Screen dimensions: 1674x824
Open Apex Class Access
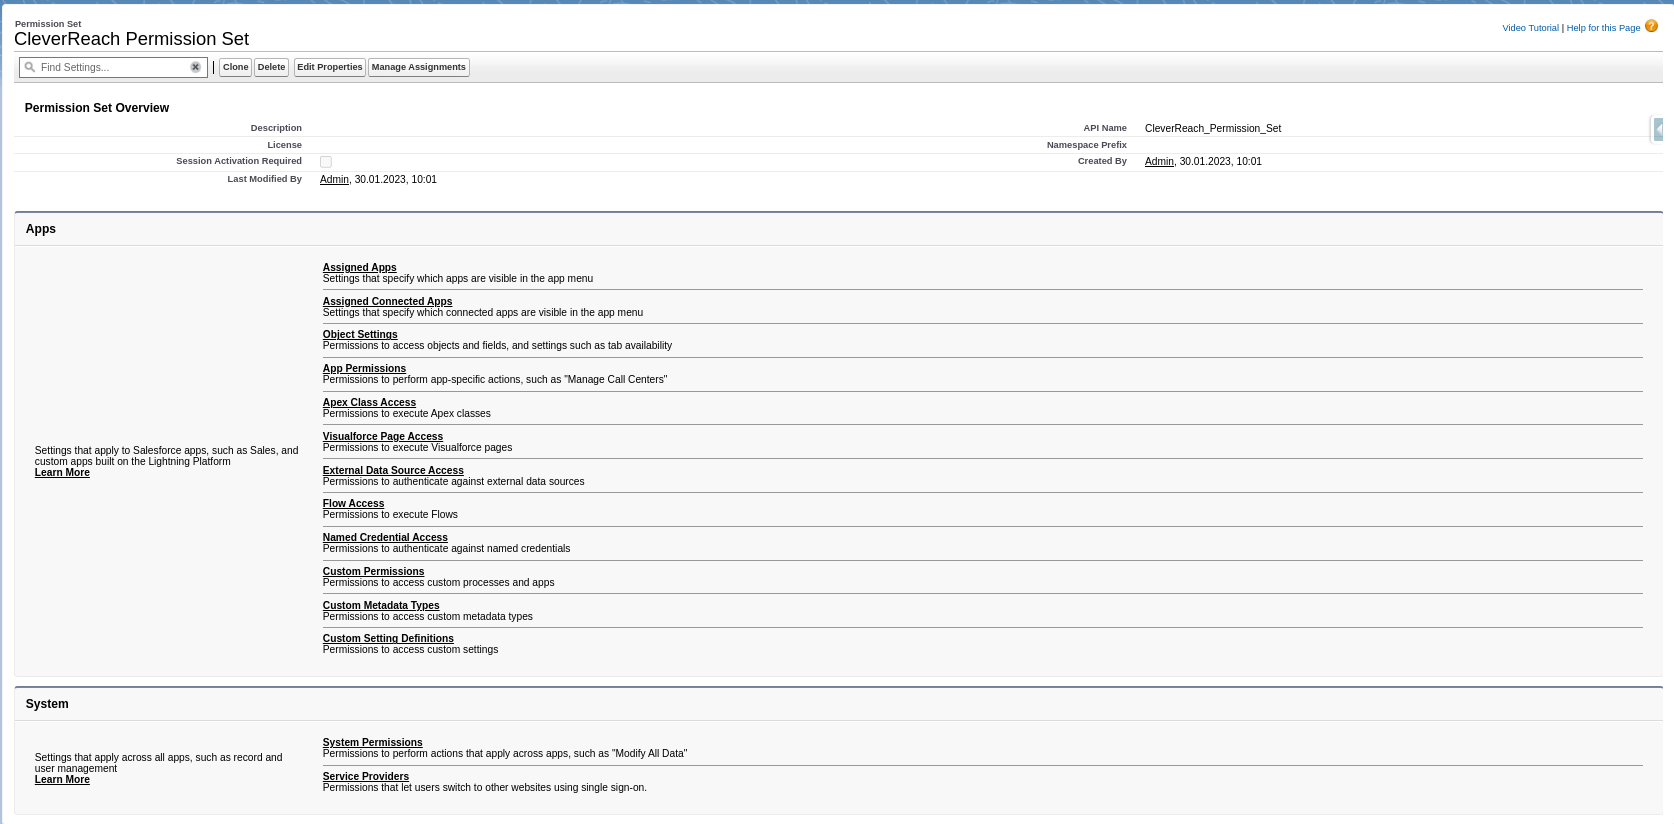(x=369, y=403)
